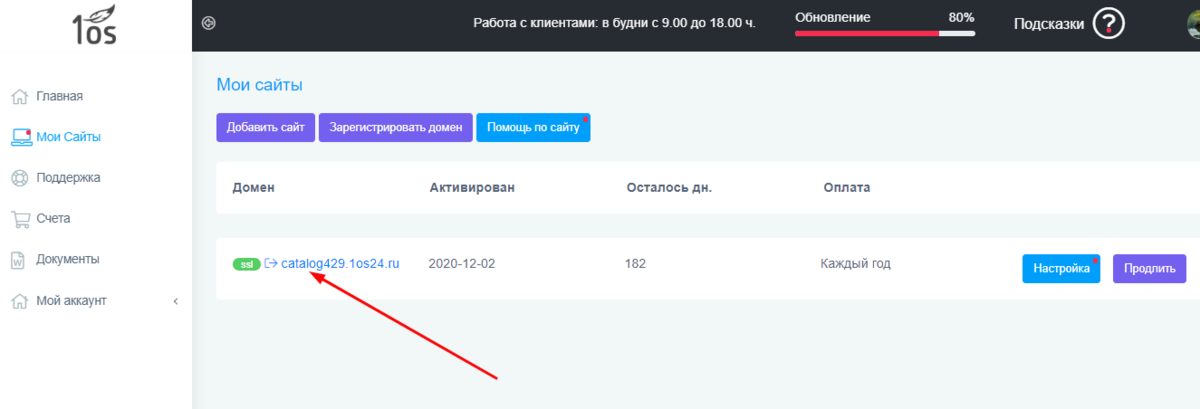Click the green ssl badge
1200x409 pixels.
[246, 264]
